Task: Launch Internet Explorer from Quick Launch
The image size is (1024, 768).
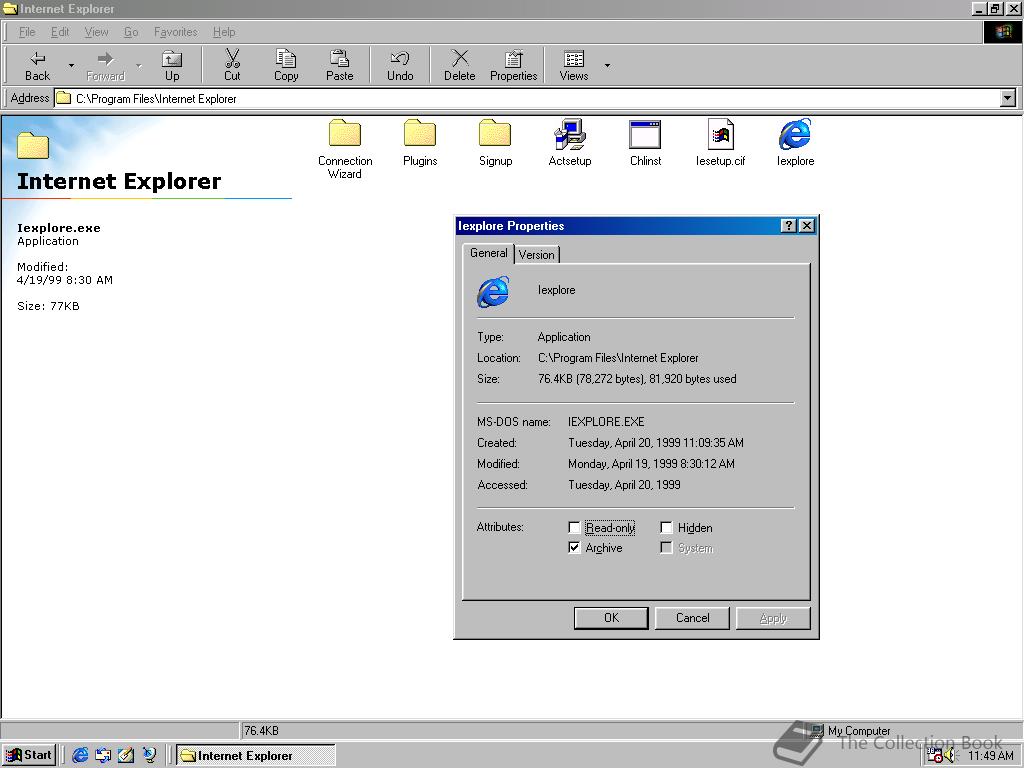Action: (80, 756)
